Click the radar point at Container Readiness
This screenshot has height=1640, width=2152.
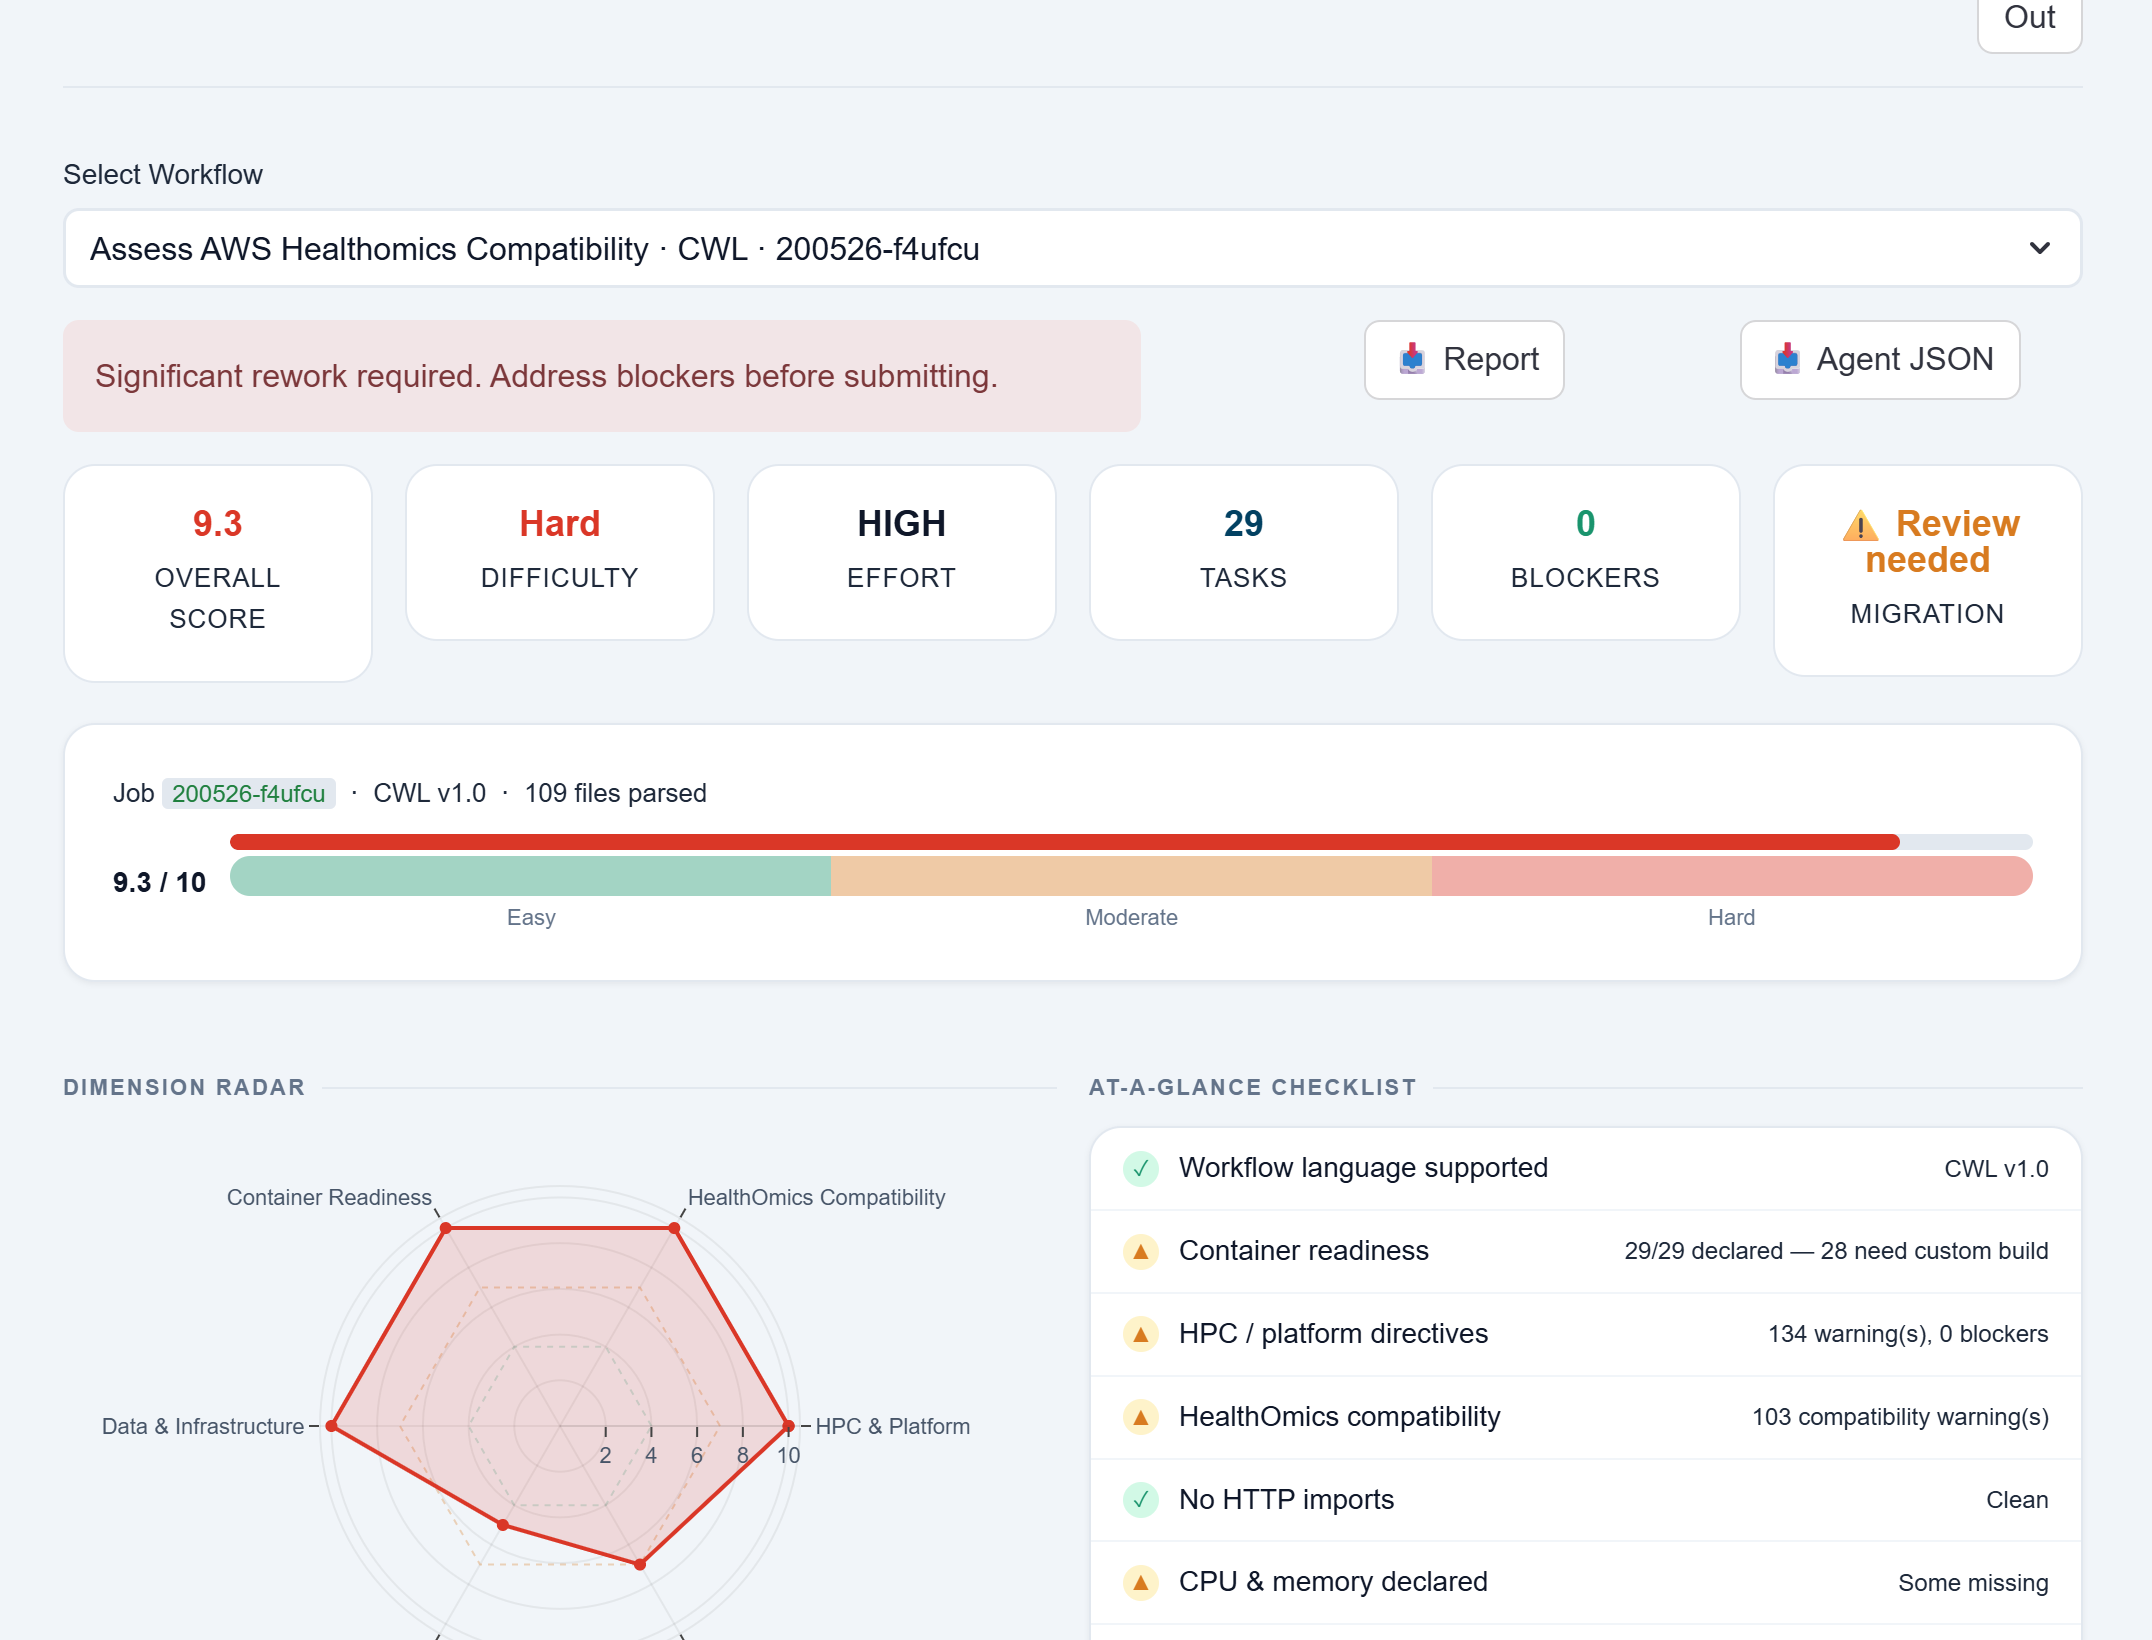pyautogui.click(x=446, y=1228)
